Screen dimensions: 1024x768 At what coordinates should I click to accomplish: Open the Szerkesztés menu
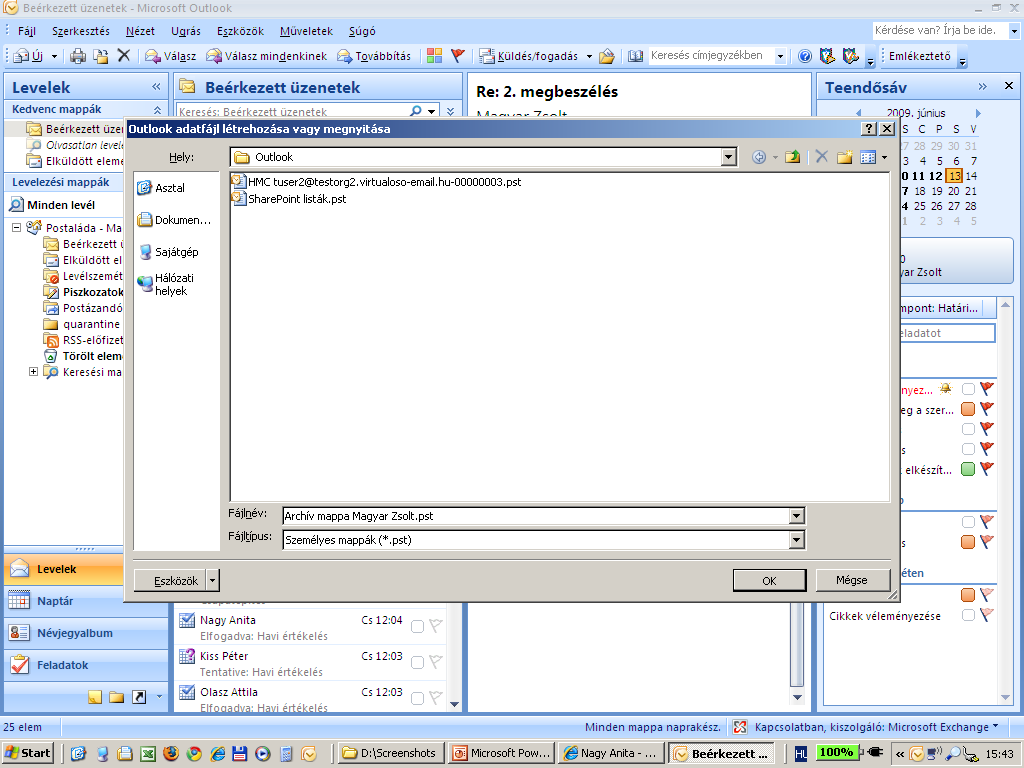[81, 31]
